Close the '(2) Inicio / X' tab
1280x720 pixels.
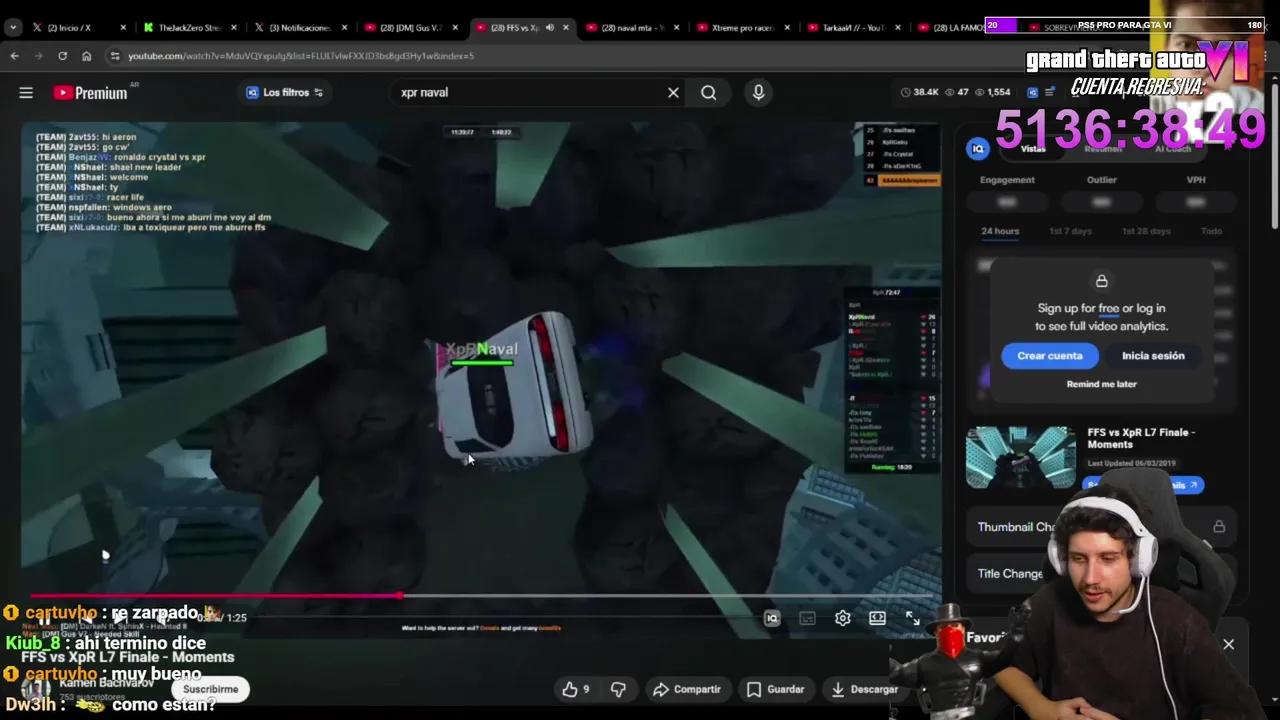[x=123, y=28]
